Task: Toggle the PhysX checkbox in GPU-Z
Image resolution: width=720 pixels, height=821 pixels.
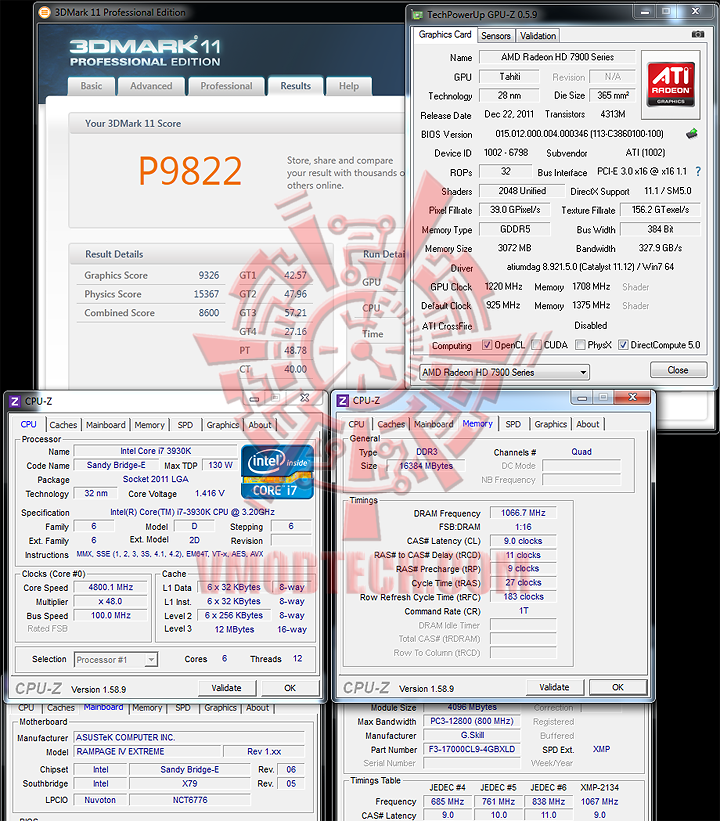Action: (580, 345)
